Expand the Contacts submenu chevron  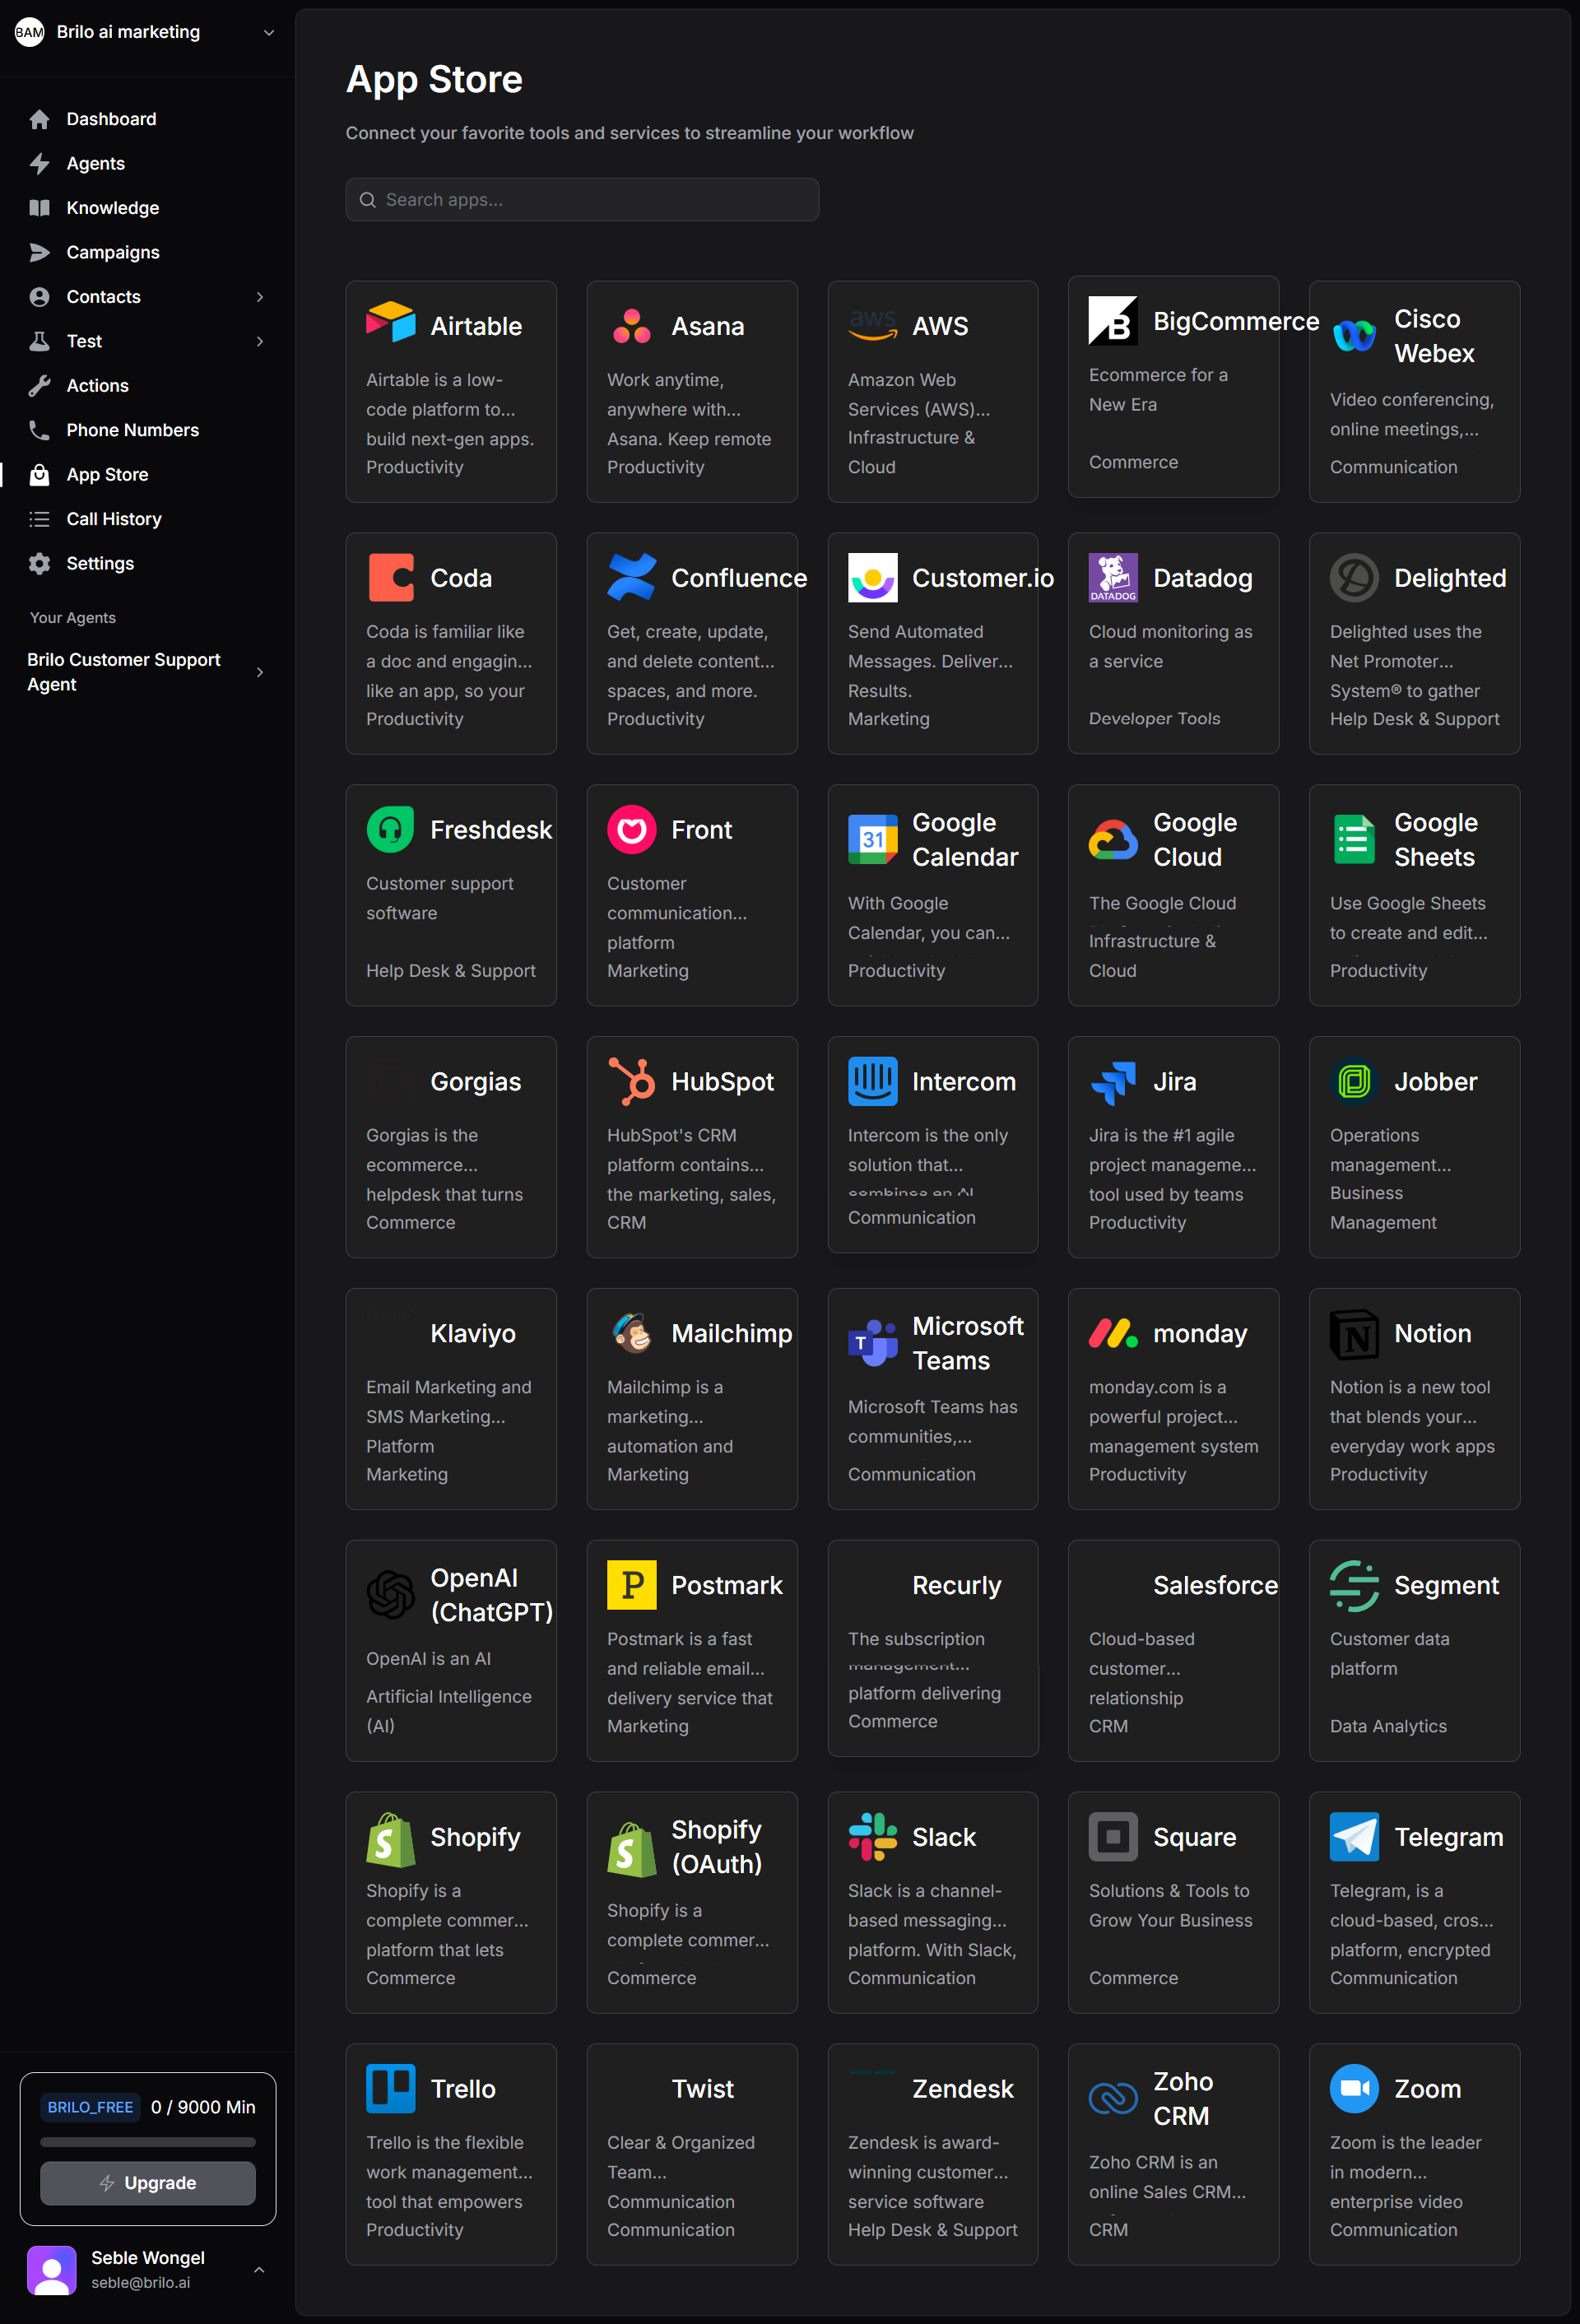coord(260,297)
